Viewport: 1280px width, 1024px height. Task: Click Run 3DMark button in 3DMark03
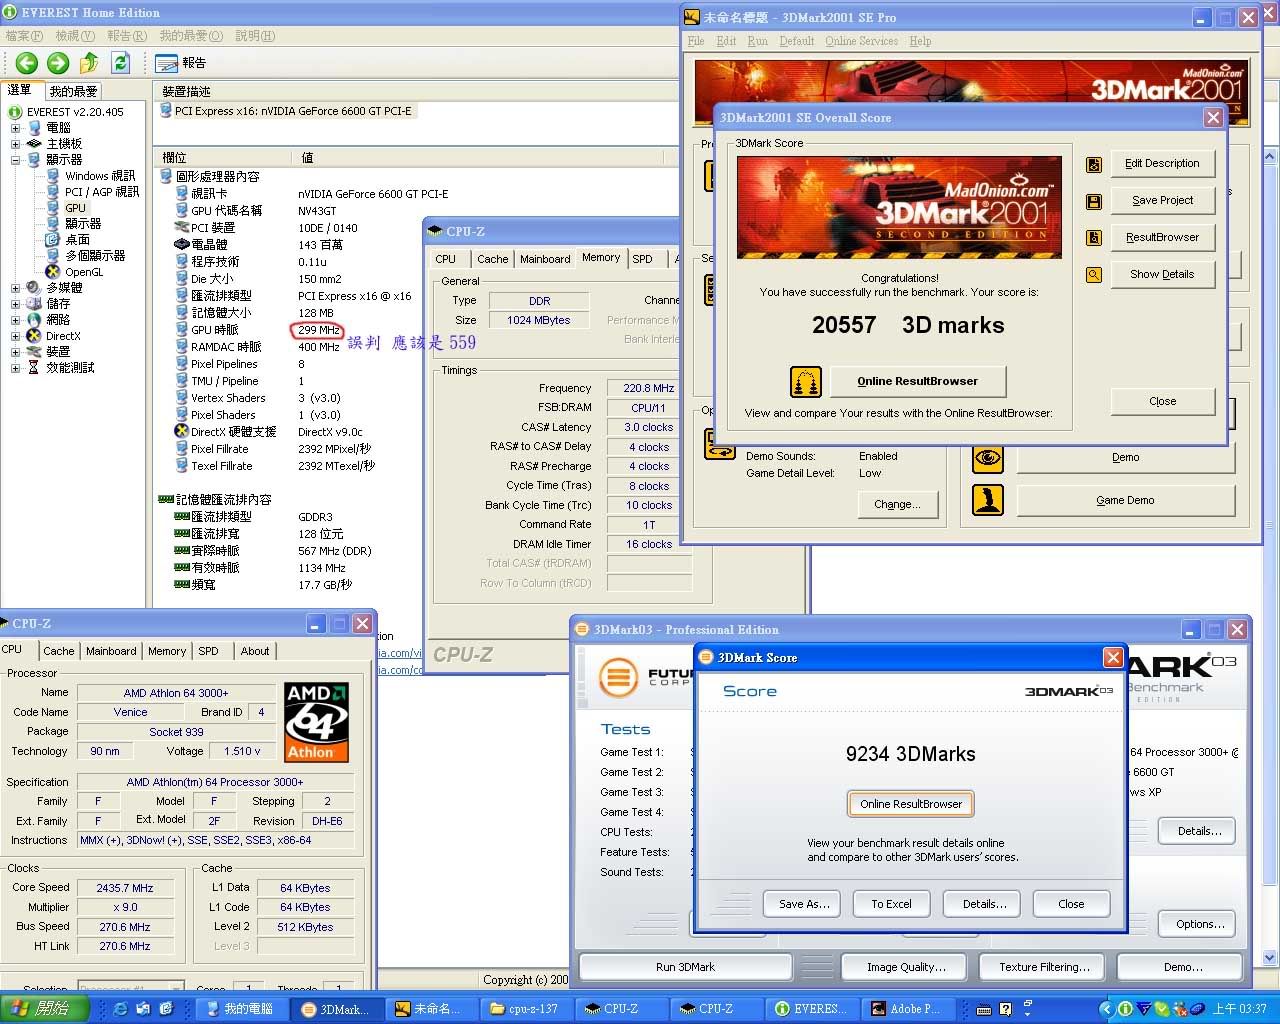(685, 967)
